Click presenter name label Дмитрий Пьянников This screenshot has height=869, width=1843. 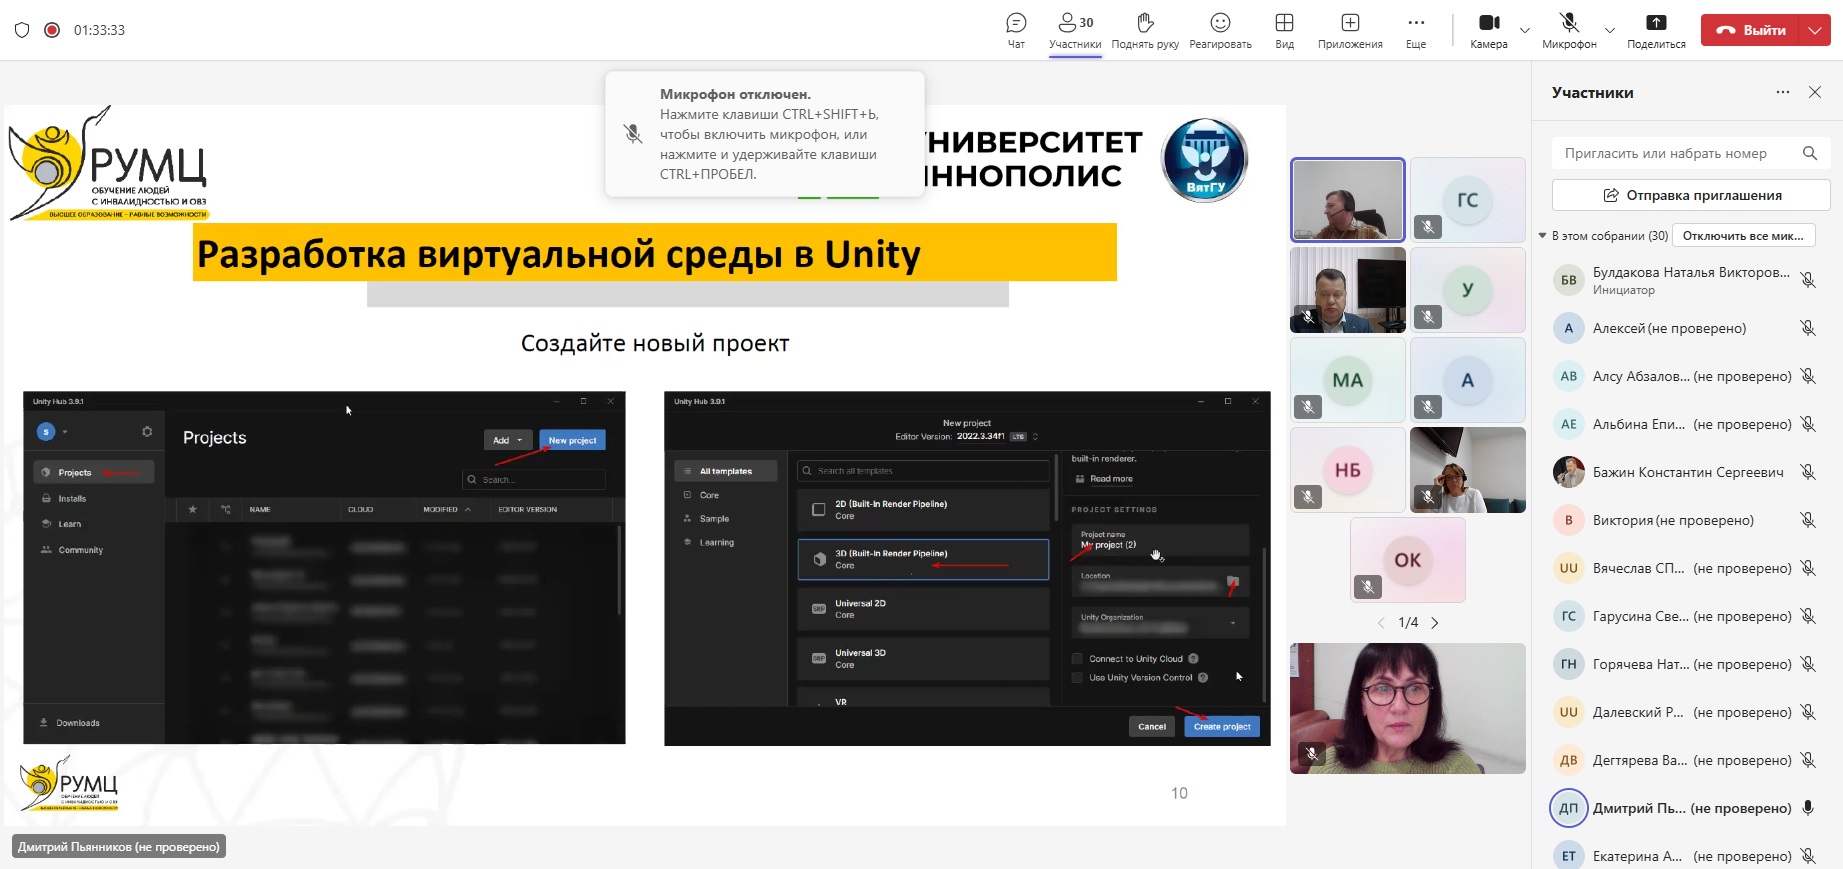tap(119, 847)
